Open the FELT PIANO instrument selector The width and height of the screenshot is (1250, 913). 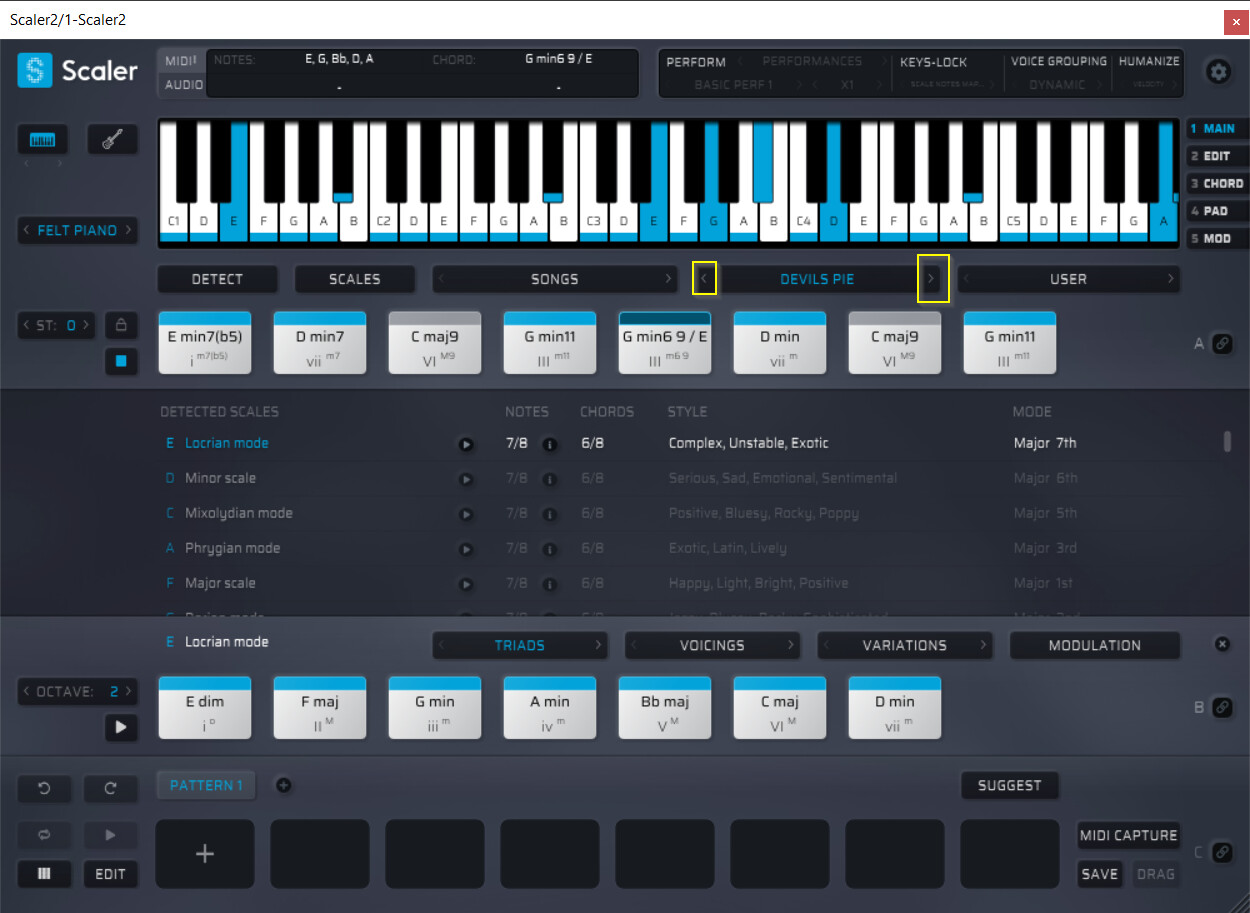pyautogui.click(x=78, y=230)
